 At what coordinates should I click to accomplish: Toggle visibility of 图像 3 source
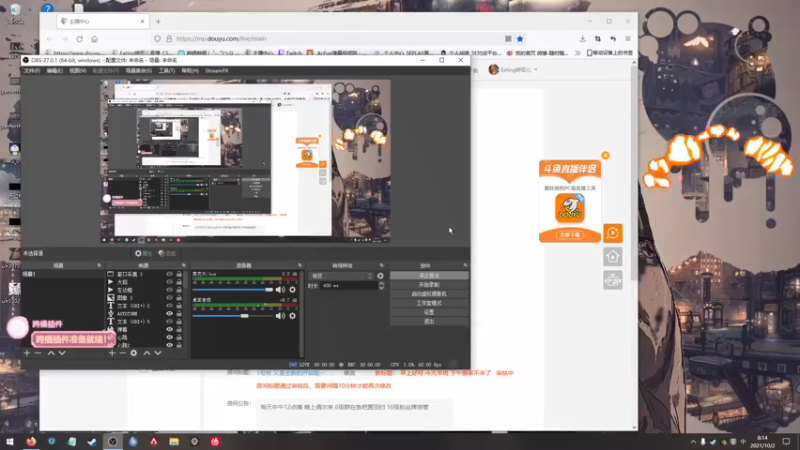(169, 298)
